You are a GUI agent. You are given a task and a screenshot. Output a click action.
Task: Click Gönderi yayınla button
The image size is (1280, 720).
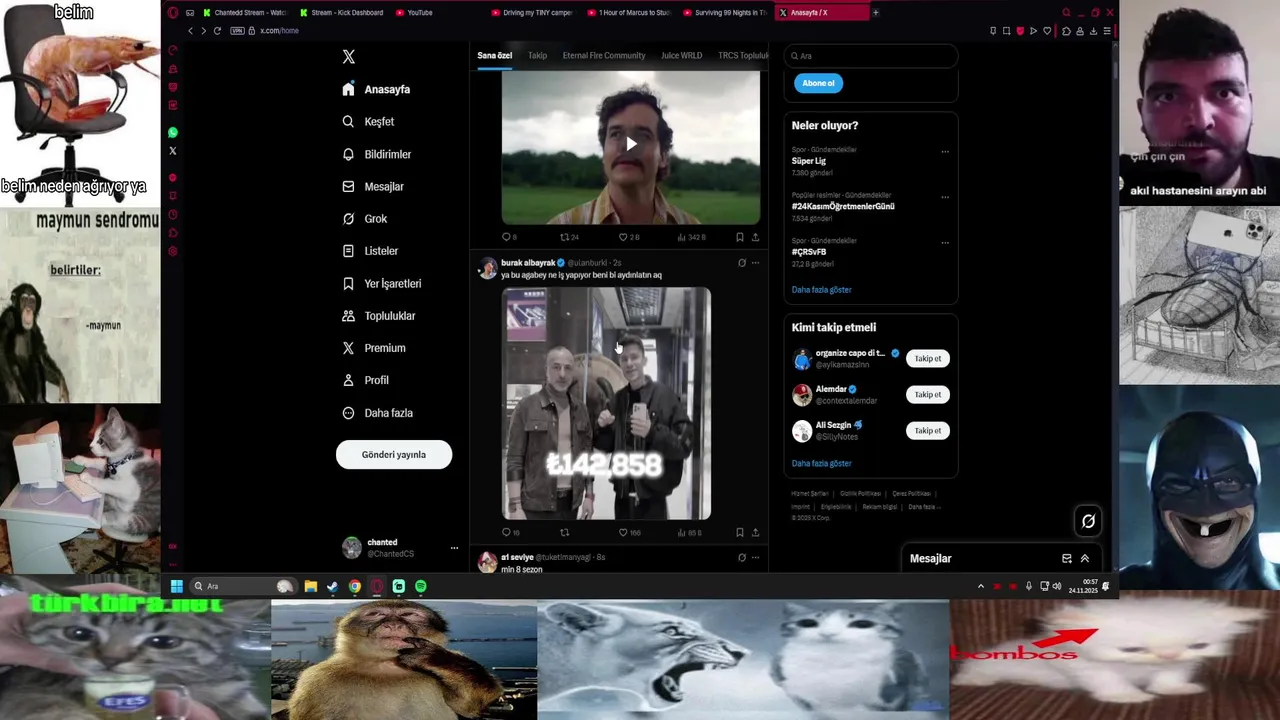click(x=394, y=454)
